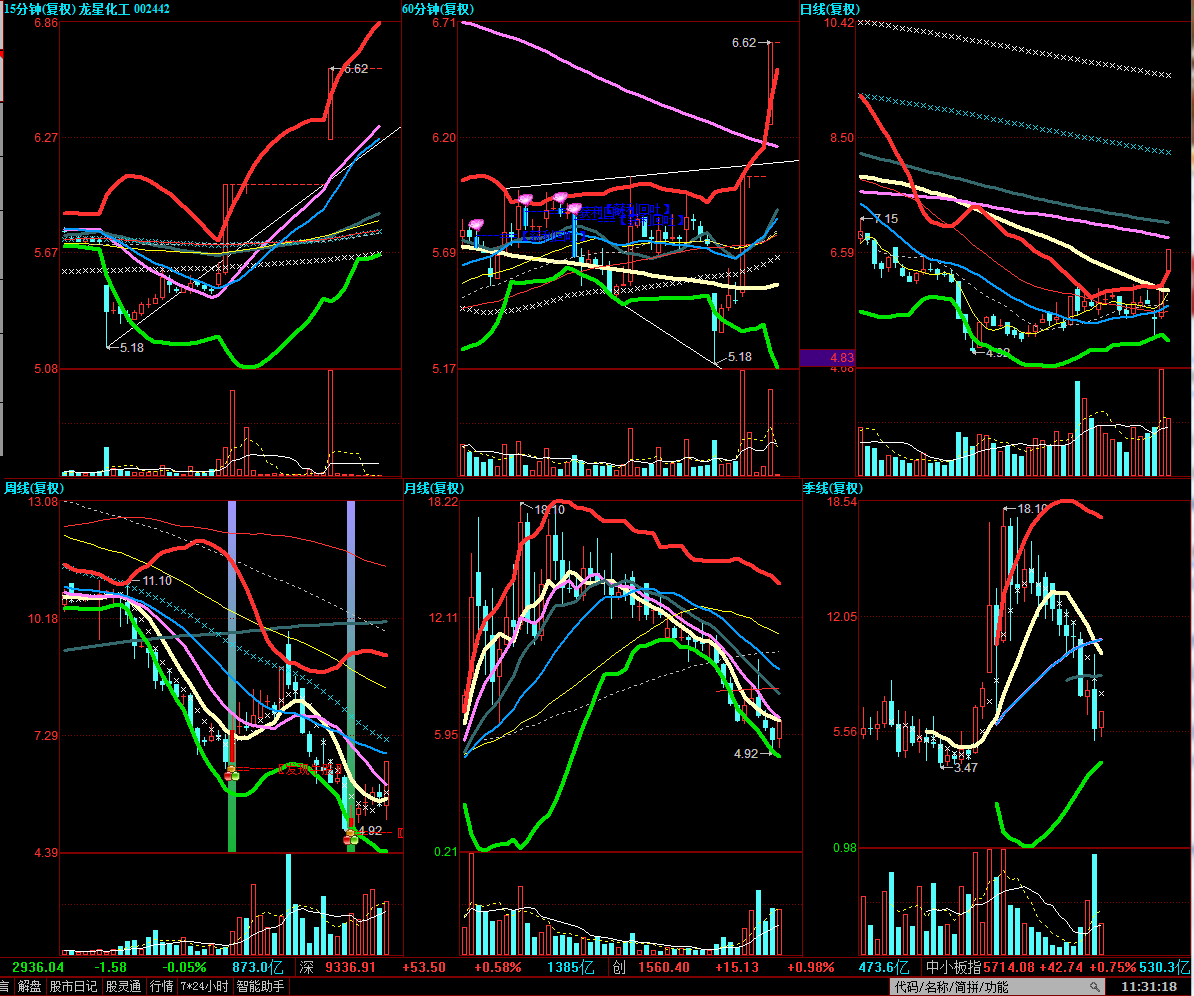This screenshot has height=996, width=1194.
Task: Open the 7*24小时 news tab
Action: (x=204, y=987)
